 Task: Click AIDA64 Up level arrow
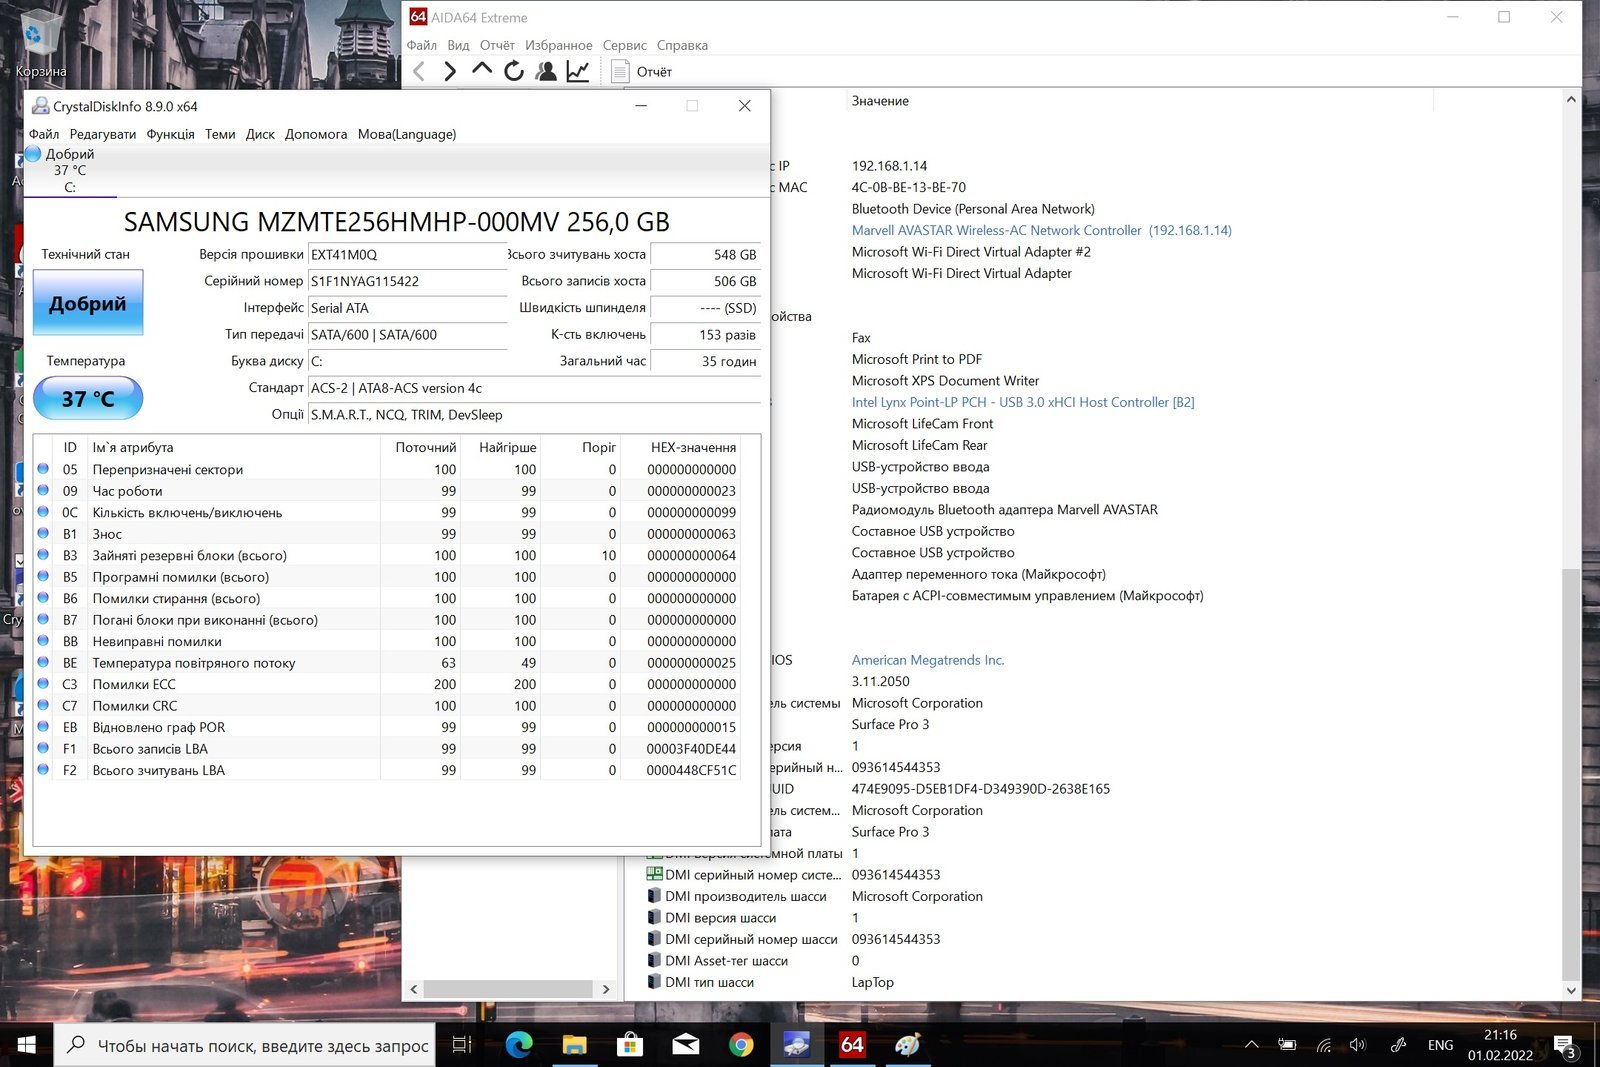tap(482, 69)
